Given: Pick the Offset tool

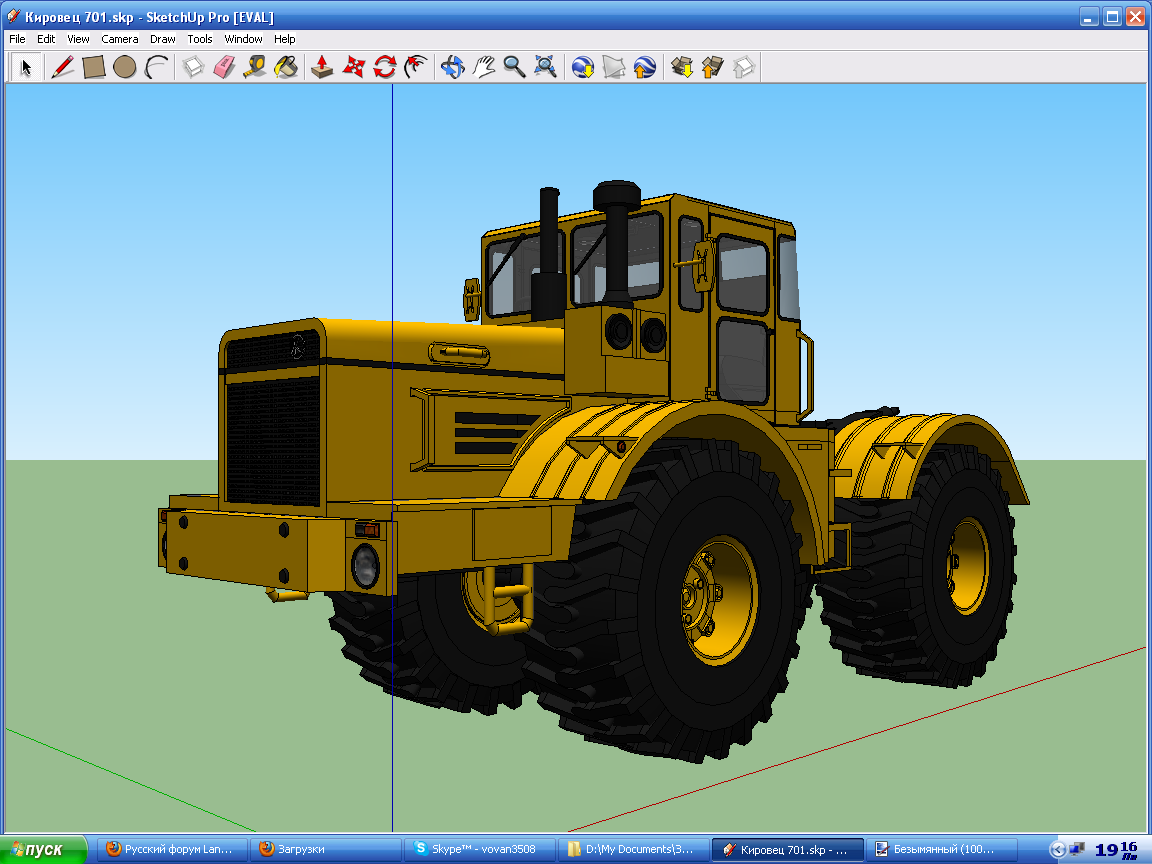Looking at the screenshot, I should [x=415, y=68].
